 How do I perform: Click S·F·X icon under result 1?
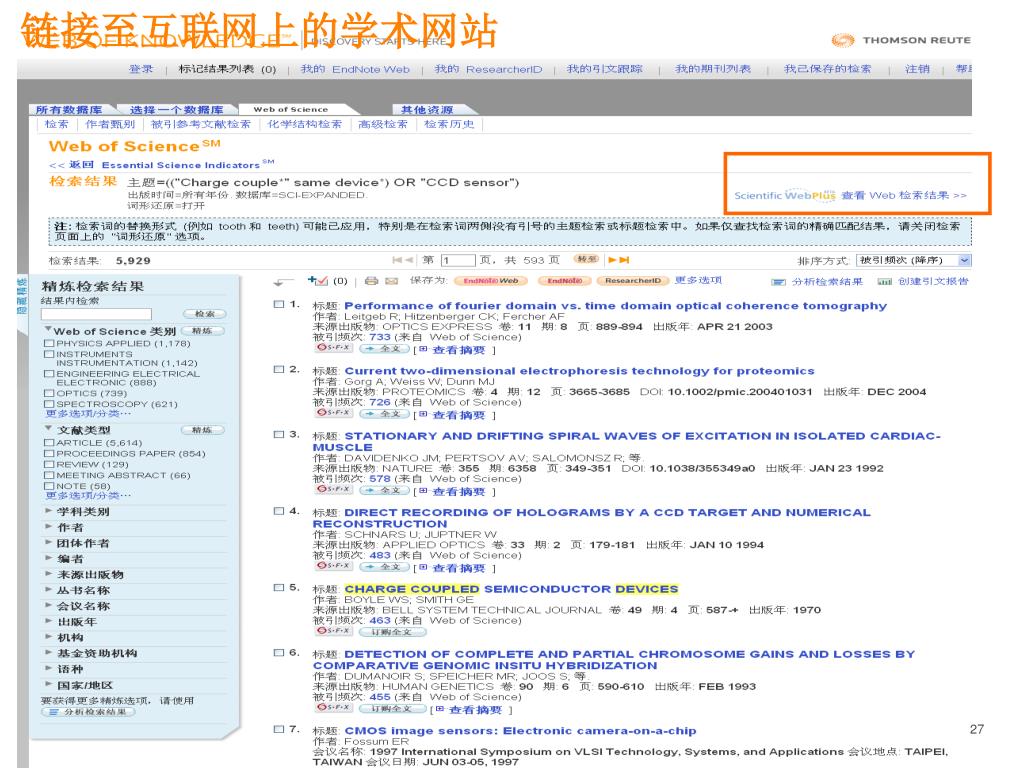(334, 348)
